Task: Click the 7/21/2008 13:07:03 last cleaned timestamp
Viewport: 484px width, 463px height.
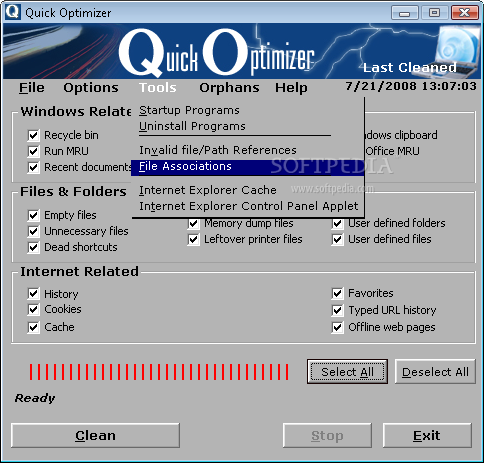Action: pos(411,86)
